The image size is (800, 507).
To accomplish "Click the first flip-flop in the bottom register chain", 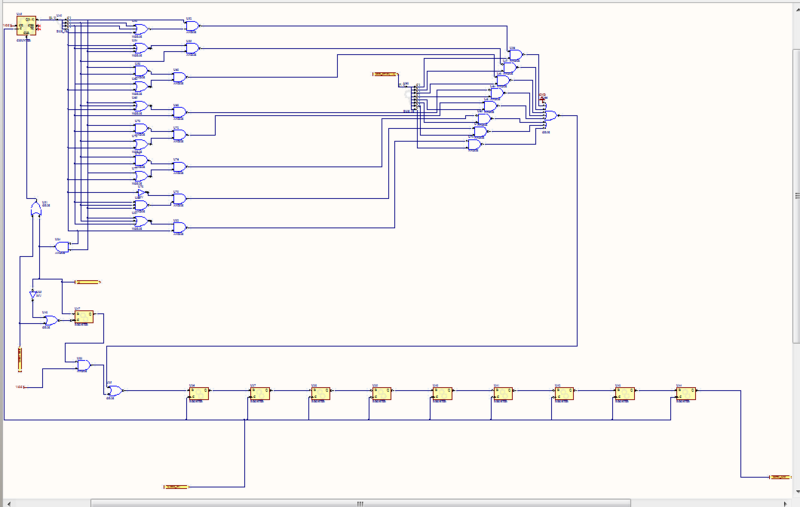I will [x=199, y=394].
